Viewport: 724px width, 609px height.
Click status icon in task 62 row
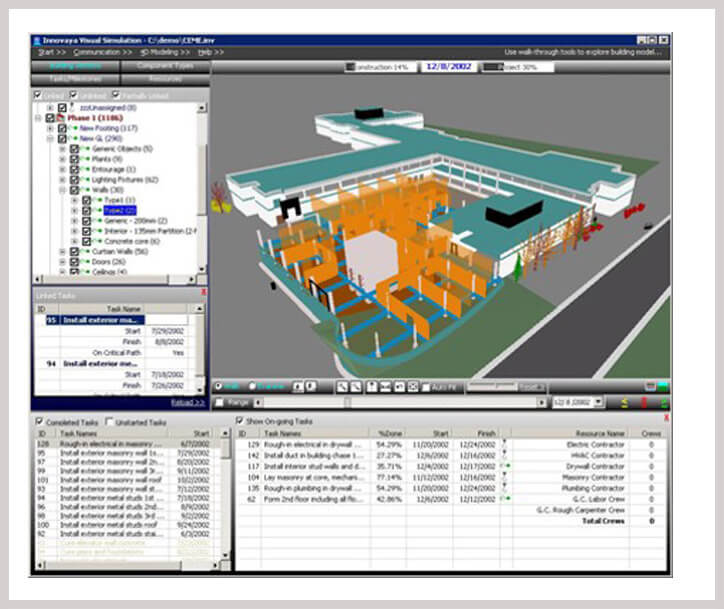click(x=505, y=499)
